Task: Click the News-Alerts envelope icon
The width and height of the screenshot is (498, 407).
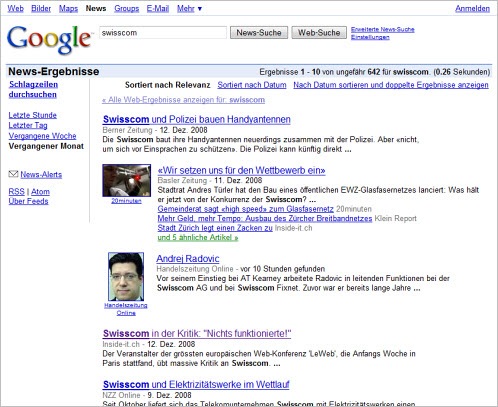Action: coord(13,174)
